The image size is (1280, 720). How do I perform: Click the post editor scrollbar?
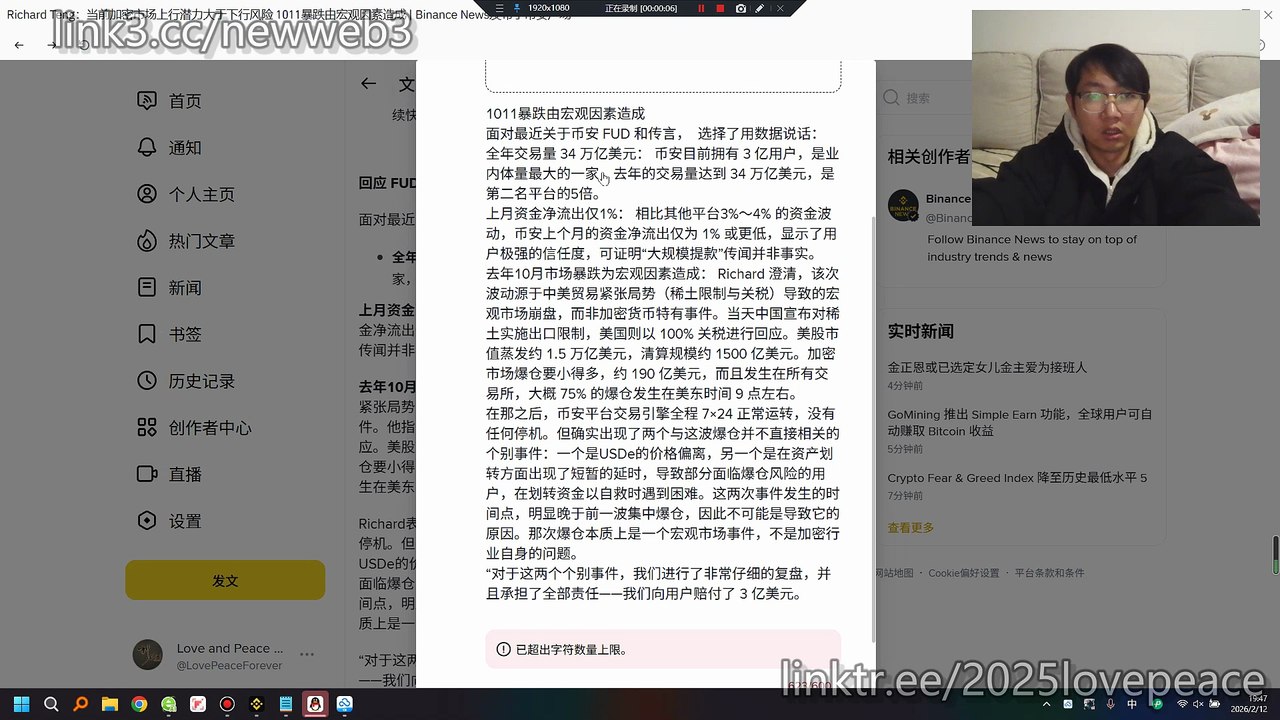872,430
